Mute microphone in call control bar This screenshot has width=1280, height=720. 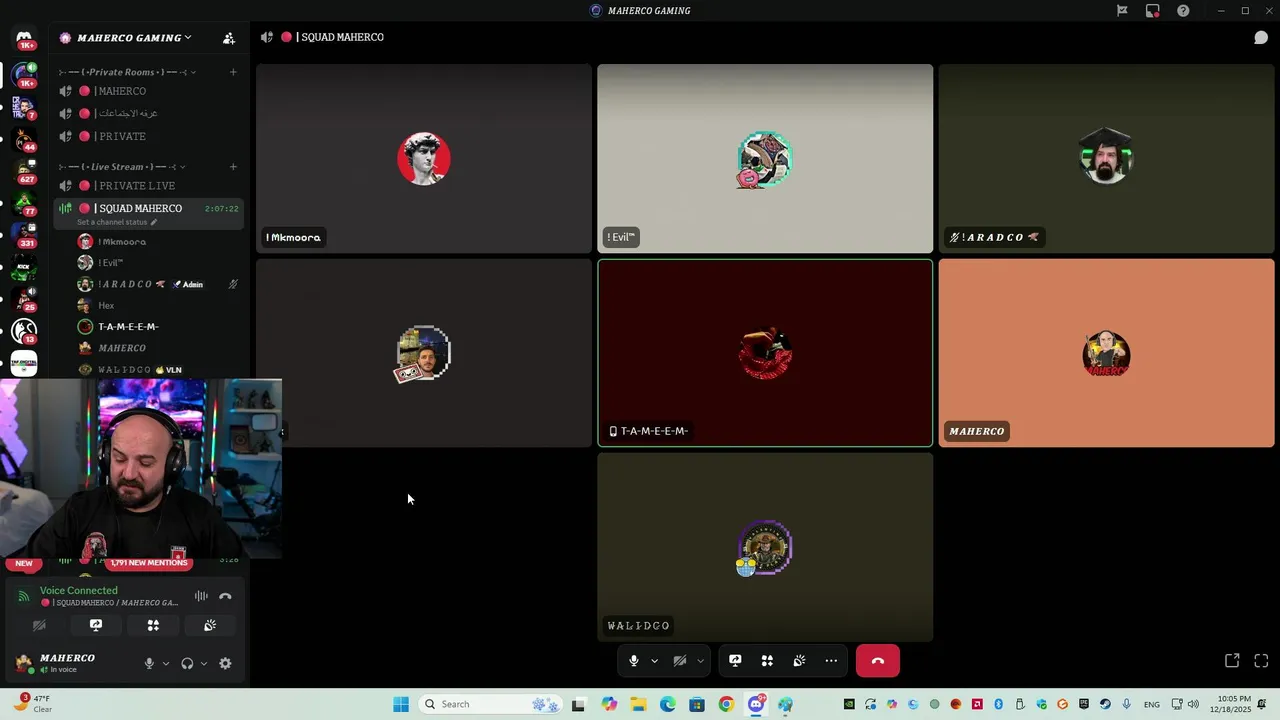pos(634,661)
